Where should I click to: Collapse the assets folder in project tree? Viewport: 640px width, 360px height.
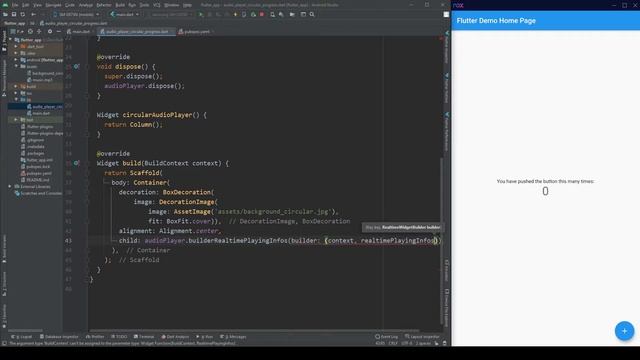point(16,66)
